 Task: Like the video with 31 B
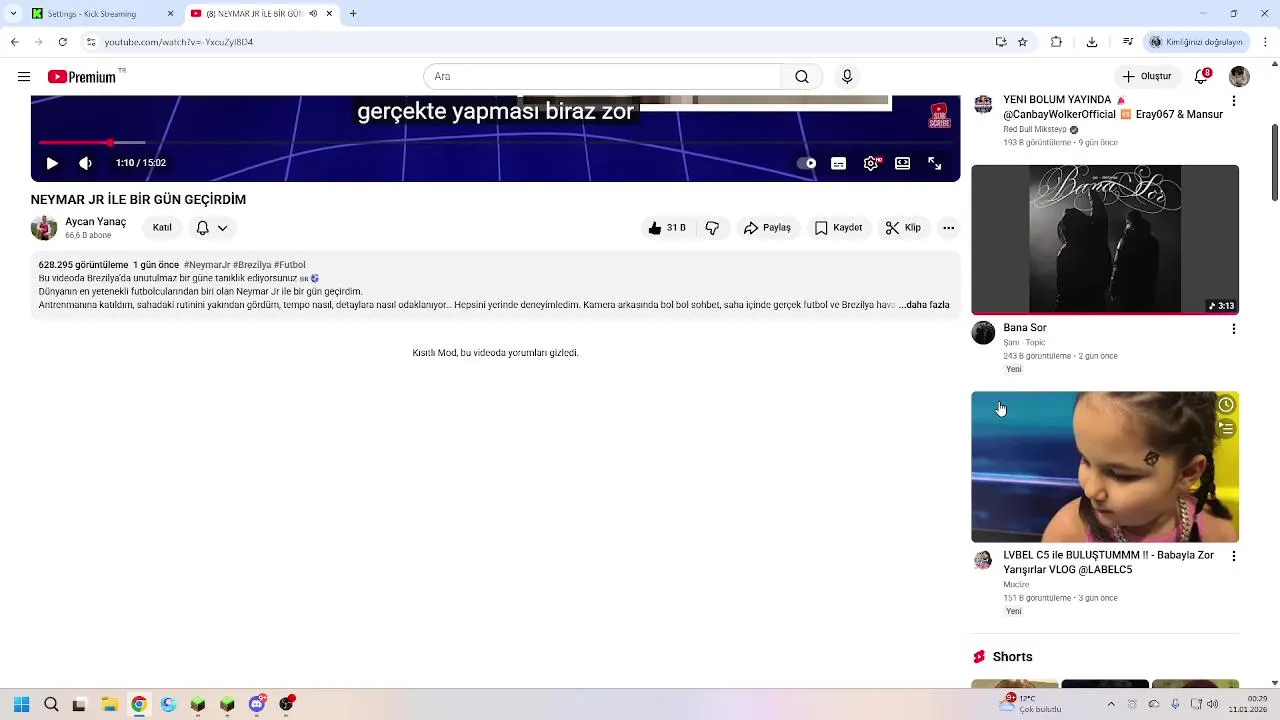[667, 228]
